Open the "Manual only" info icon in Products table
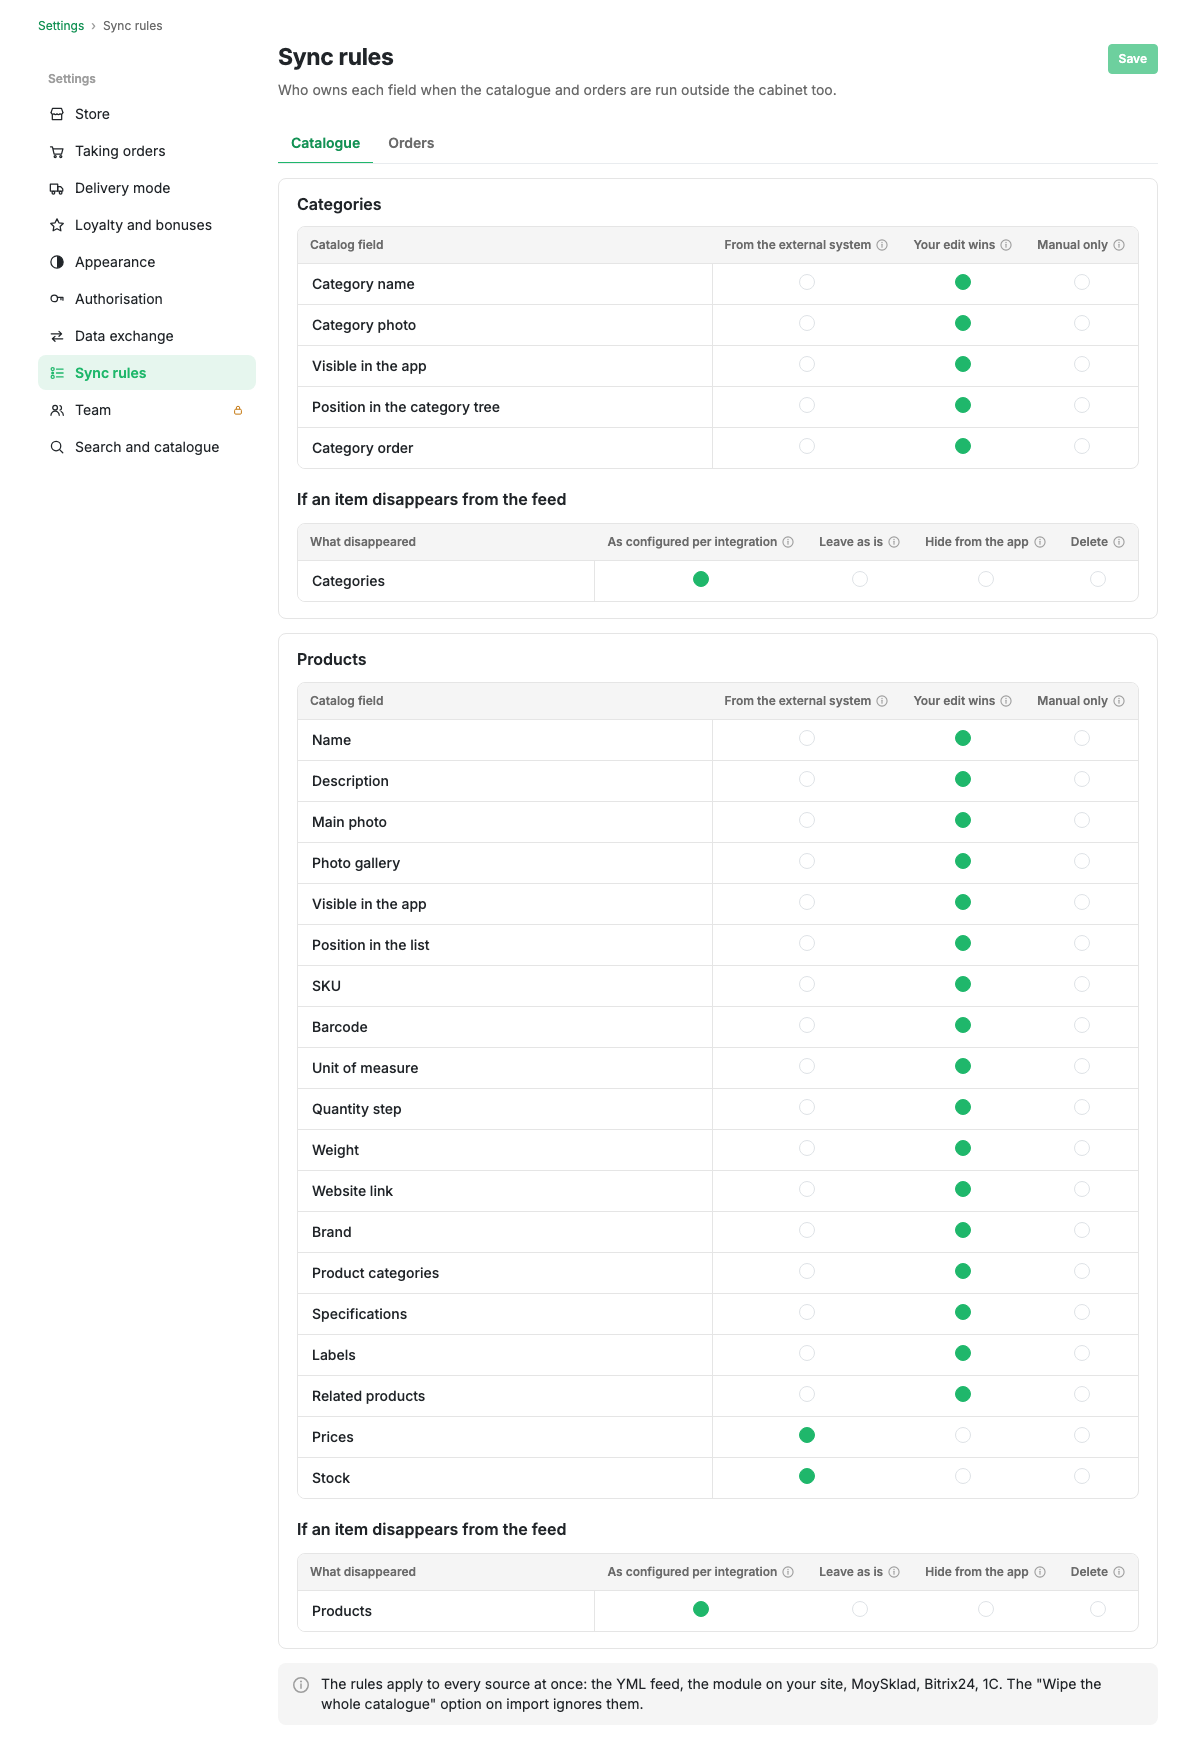The image size is (1196, 1759). pos(1119,701)
